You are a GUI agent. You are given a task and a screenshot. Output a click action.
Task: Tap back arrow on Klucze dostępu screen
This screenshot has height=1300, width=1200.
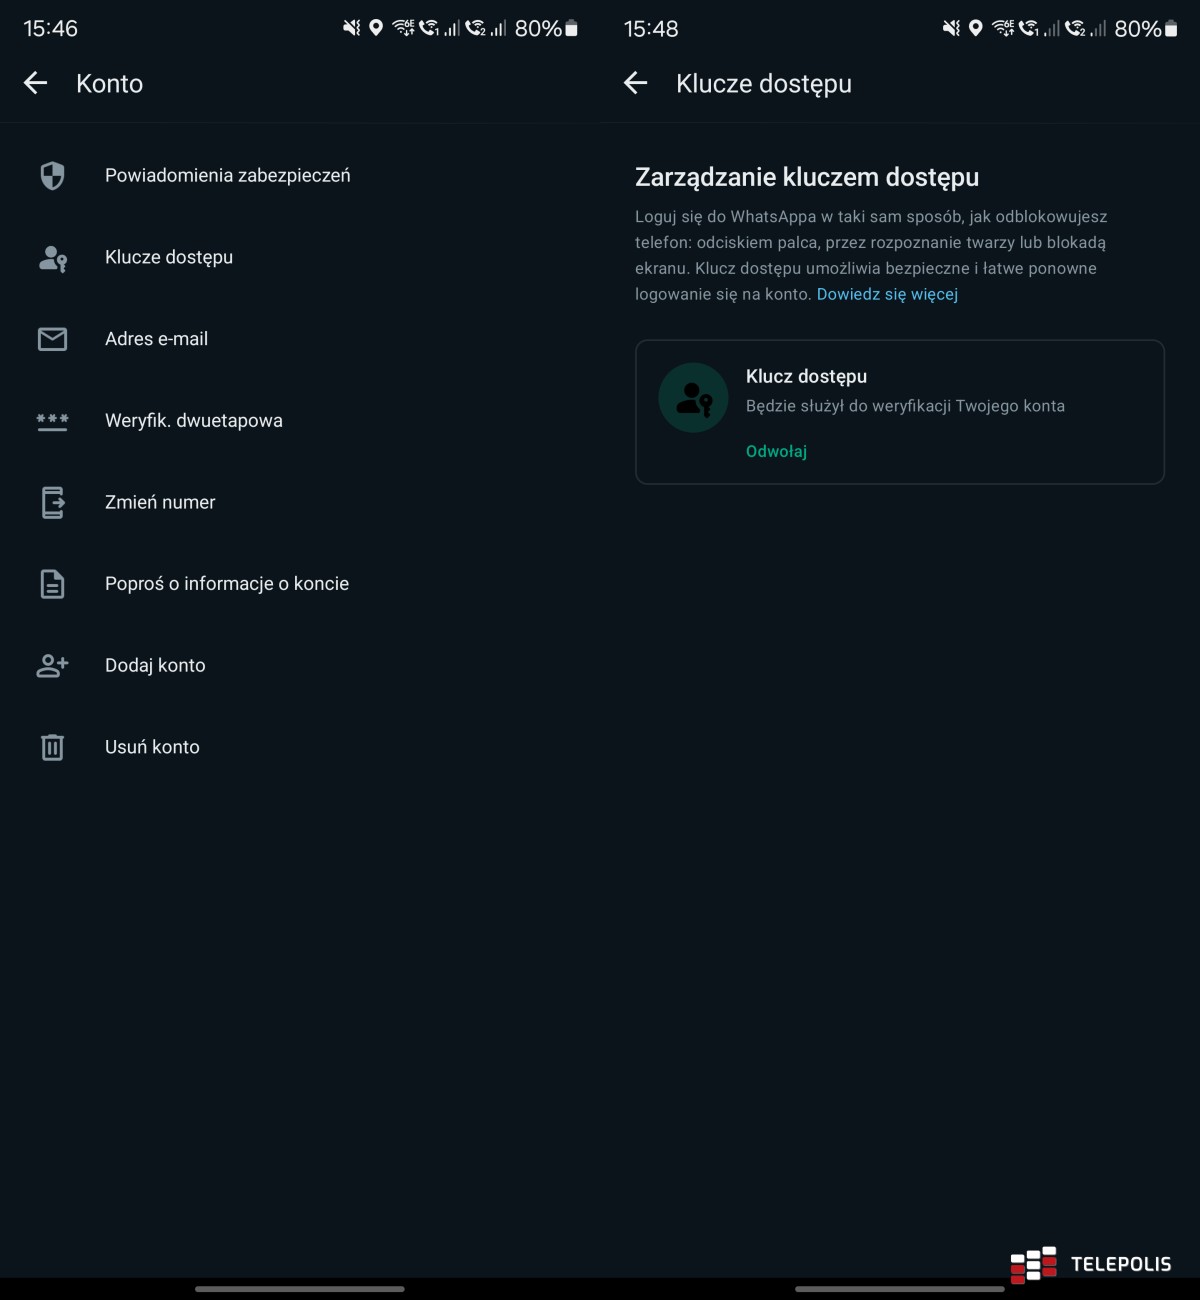[636, 84]
